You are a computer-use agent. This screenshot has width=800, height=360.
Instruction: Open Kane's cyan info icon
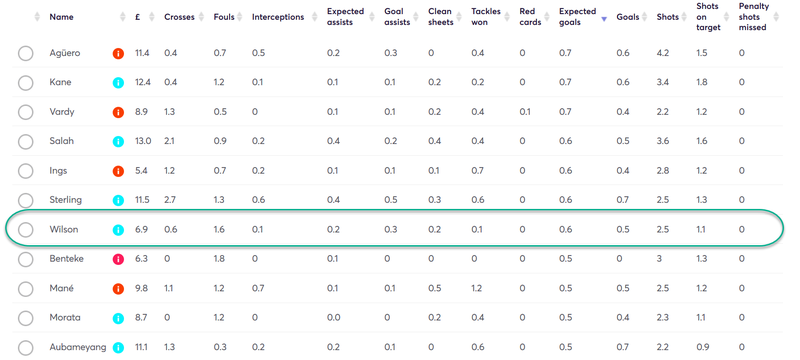118,83
